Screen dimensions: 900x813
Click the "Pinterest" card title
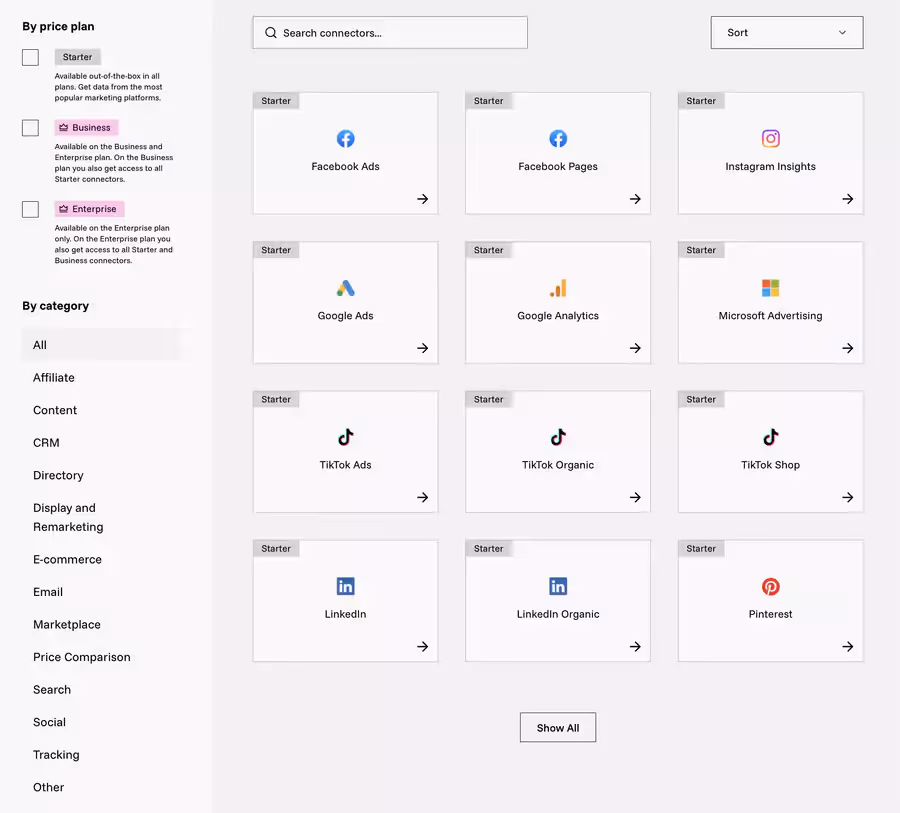(770, 614)
